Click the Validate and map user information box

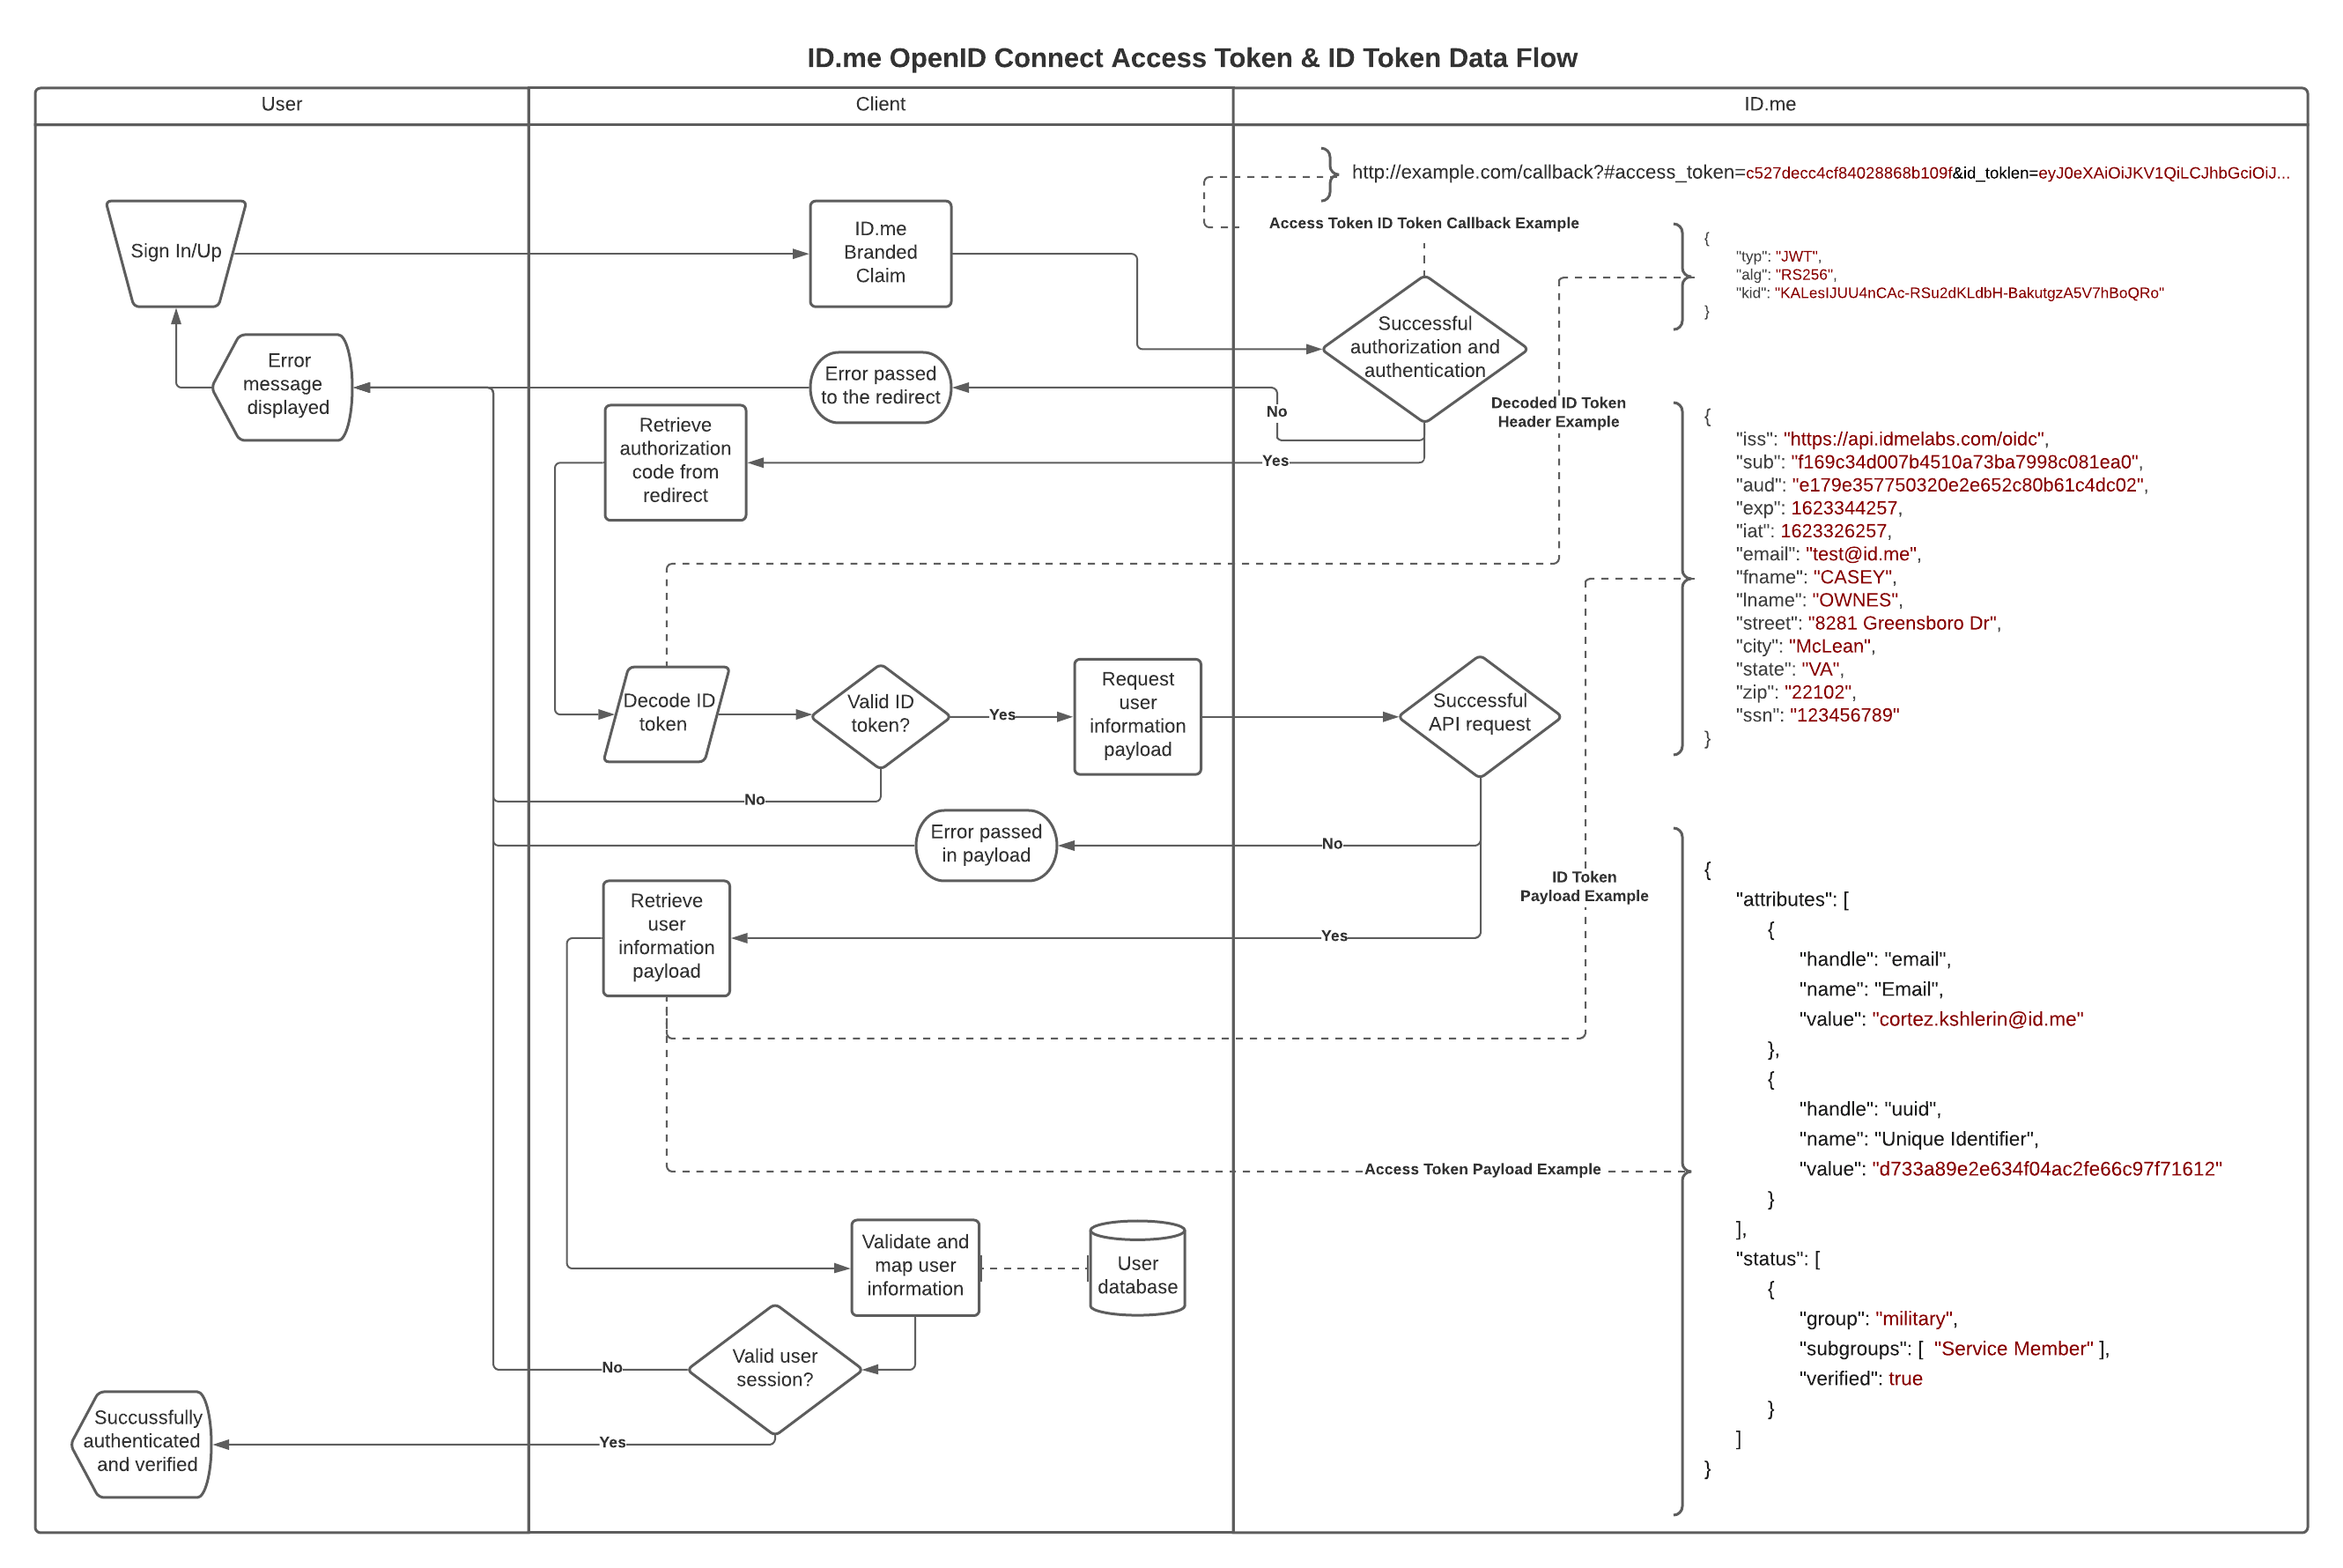pyautogui.click(x=915, y=1267)
